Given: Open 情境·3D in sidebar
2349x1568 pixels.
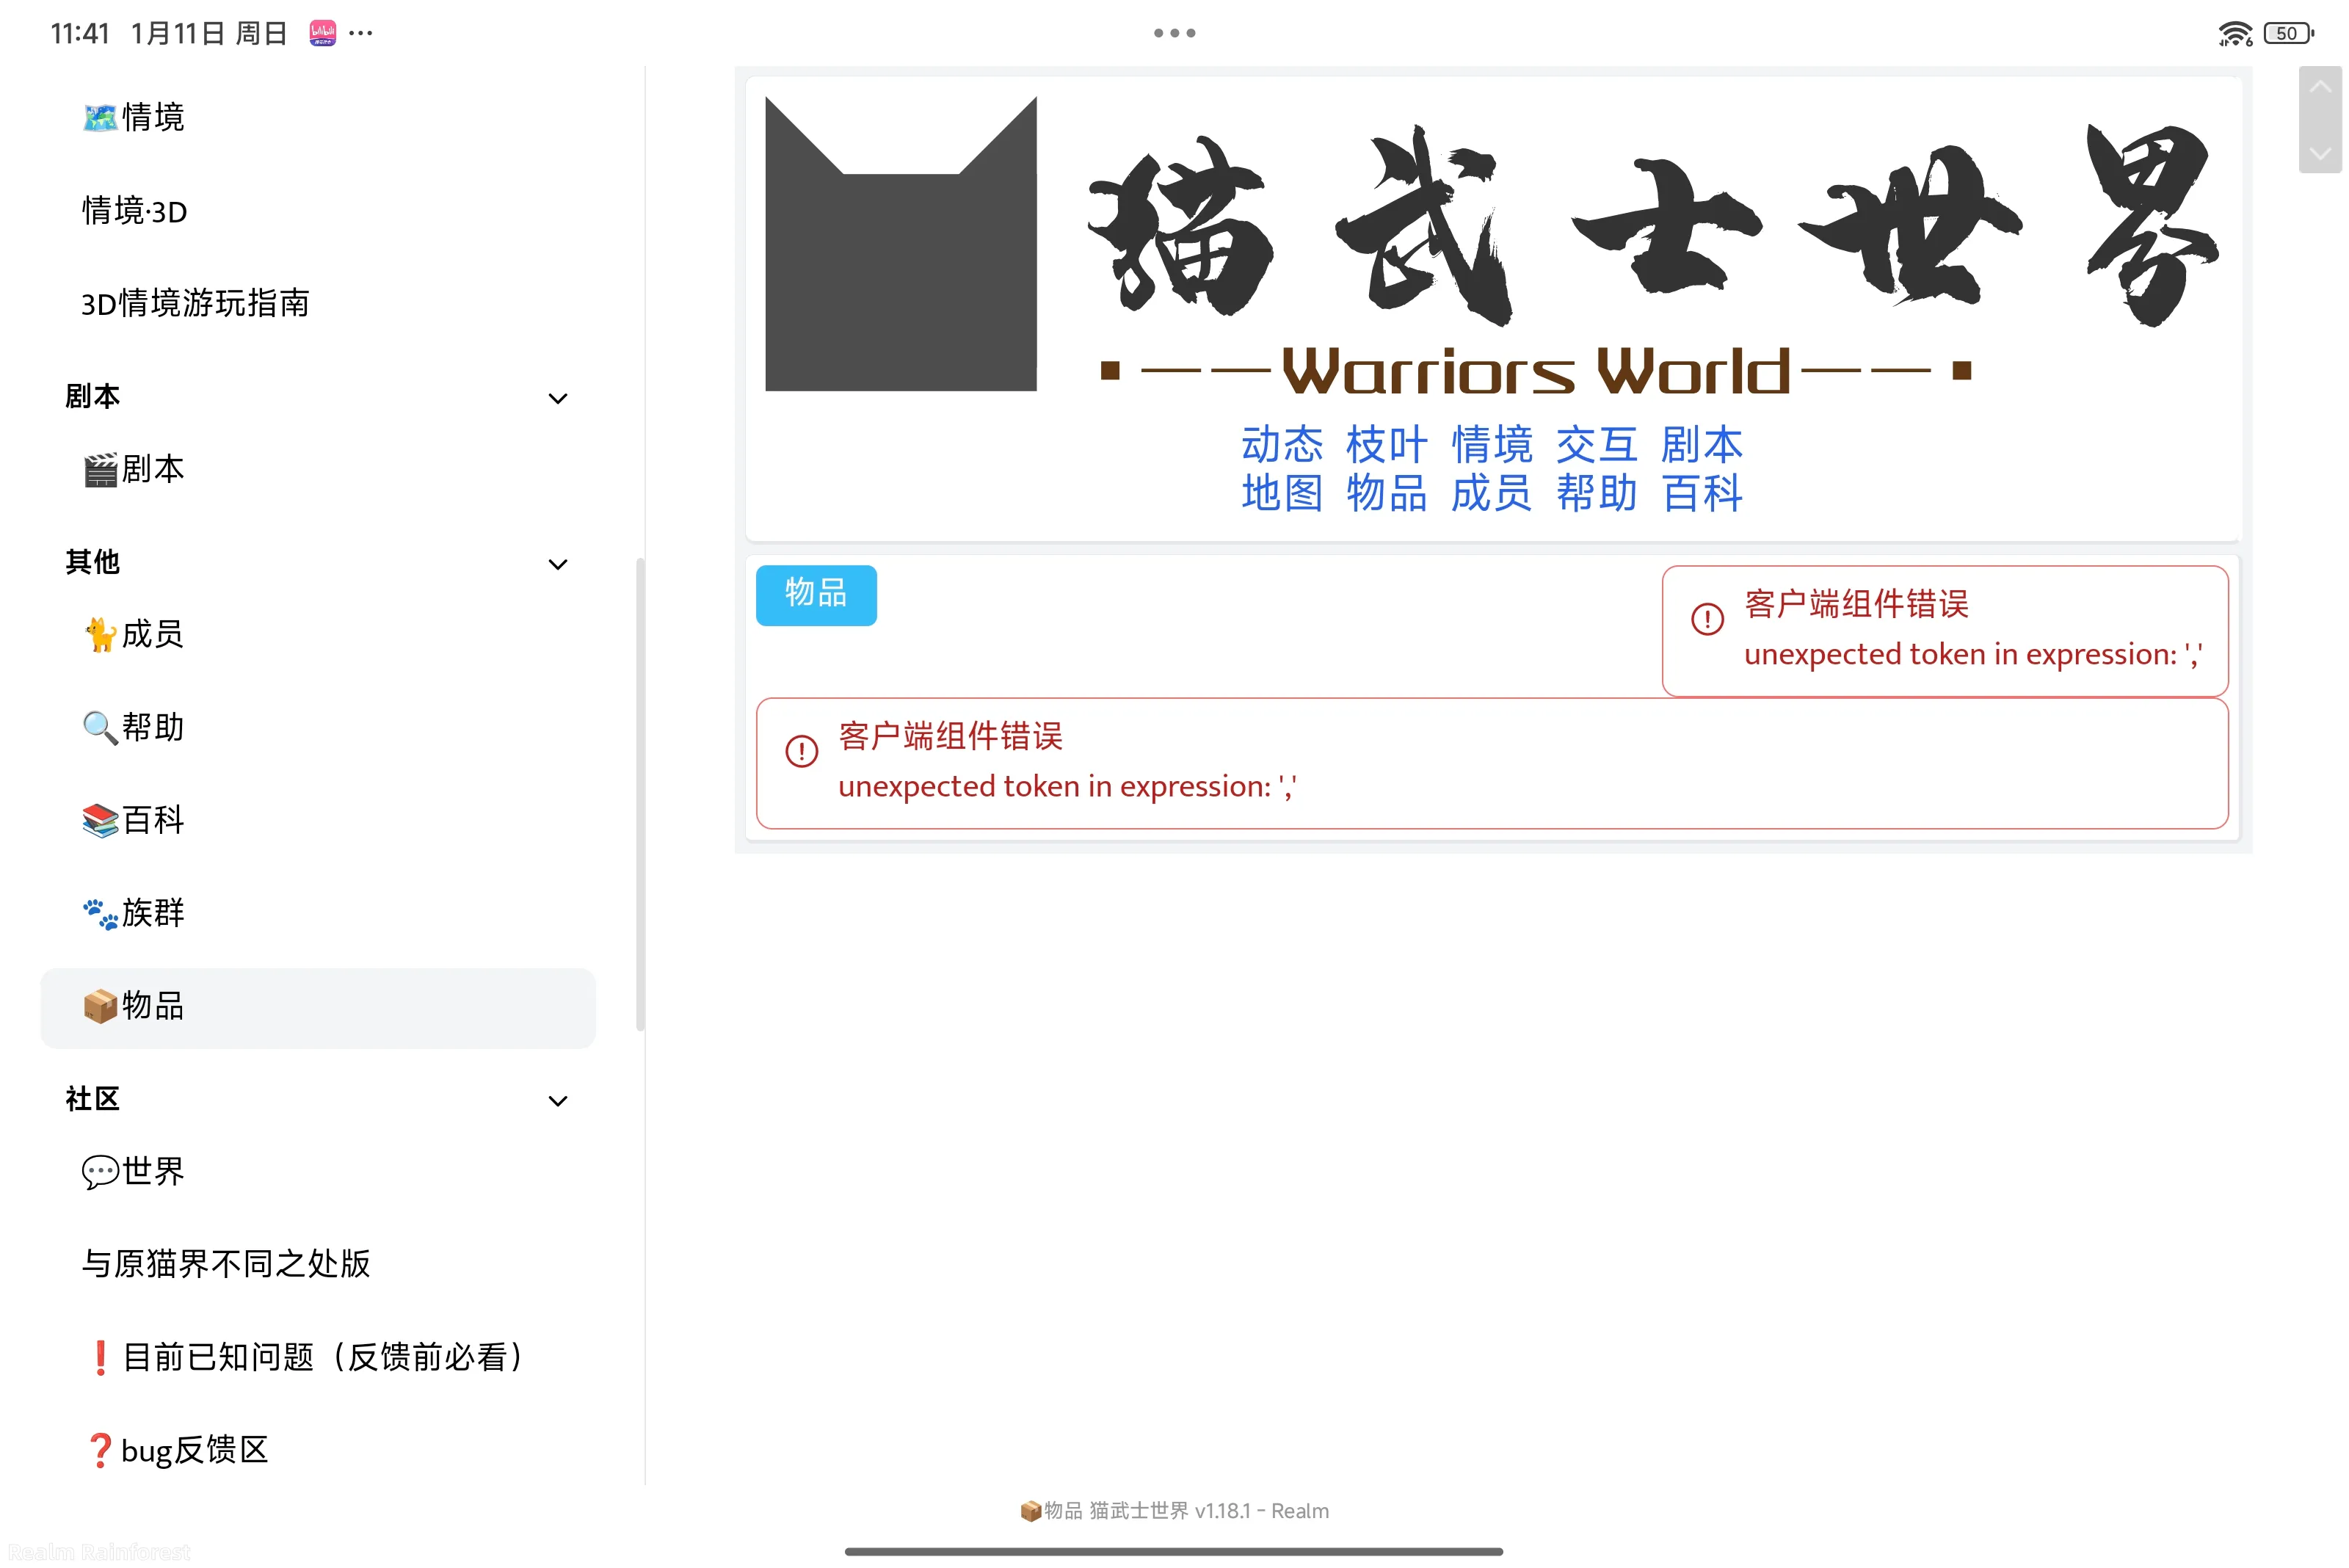Looking at the screenshot, I should tap(135, 211).
